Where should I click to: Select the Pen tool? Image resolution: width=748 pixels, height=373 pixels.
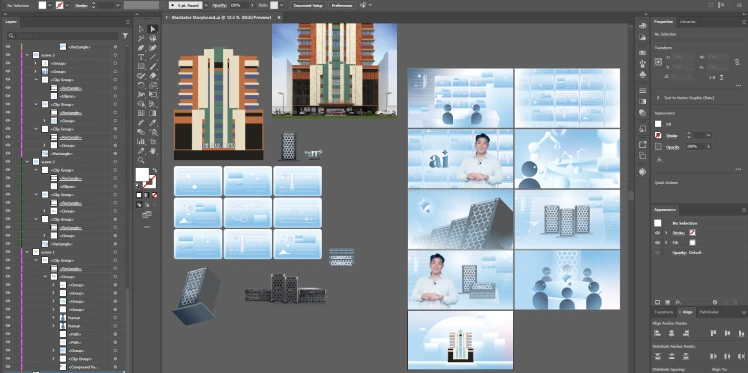141,48
